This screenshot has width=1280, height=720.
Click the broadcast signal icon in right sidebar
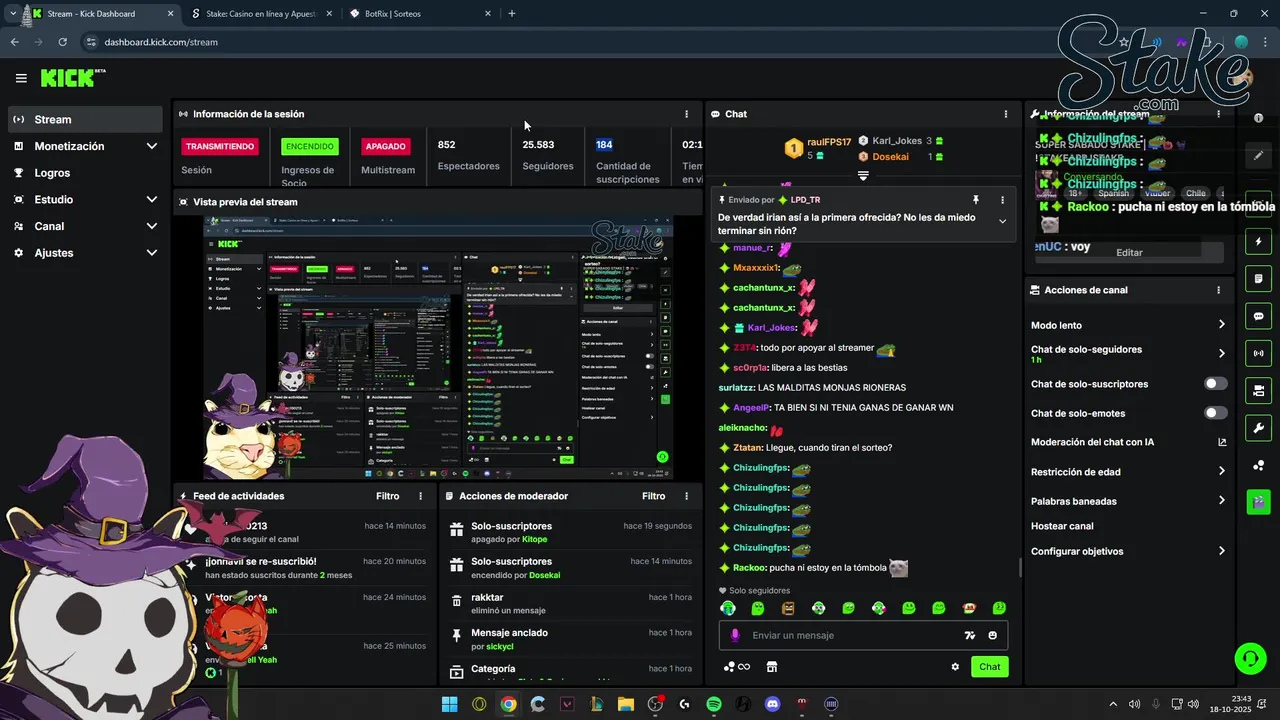pos(1258,353)
